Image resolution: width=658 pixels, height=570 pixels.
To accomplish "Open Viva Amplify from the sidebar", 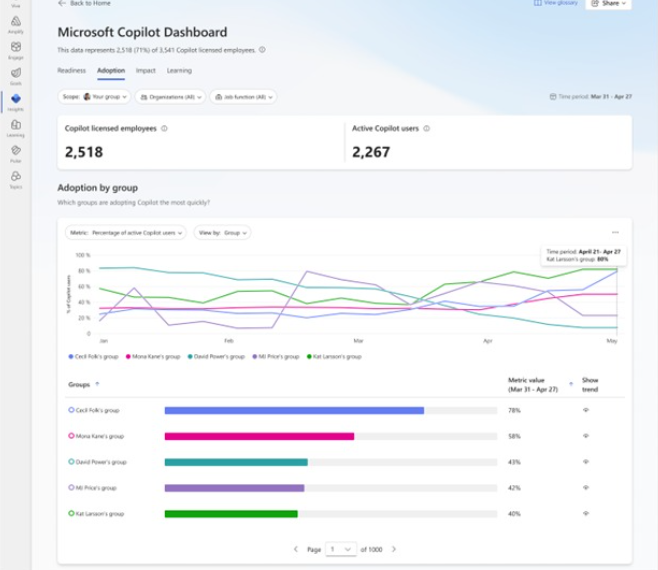I will coord(16,24).
